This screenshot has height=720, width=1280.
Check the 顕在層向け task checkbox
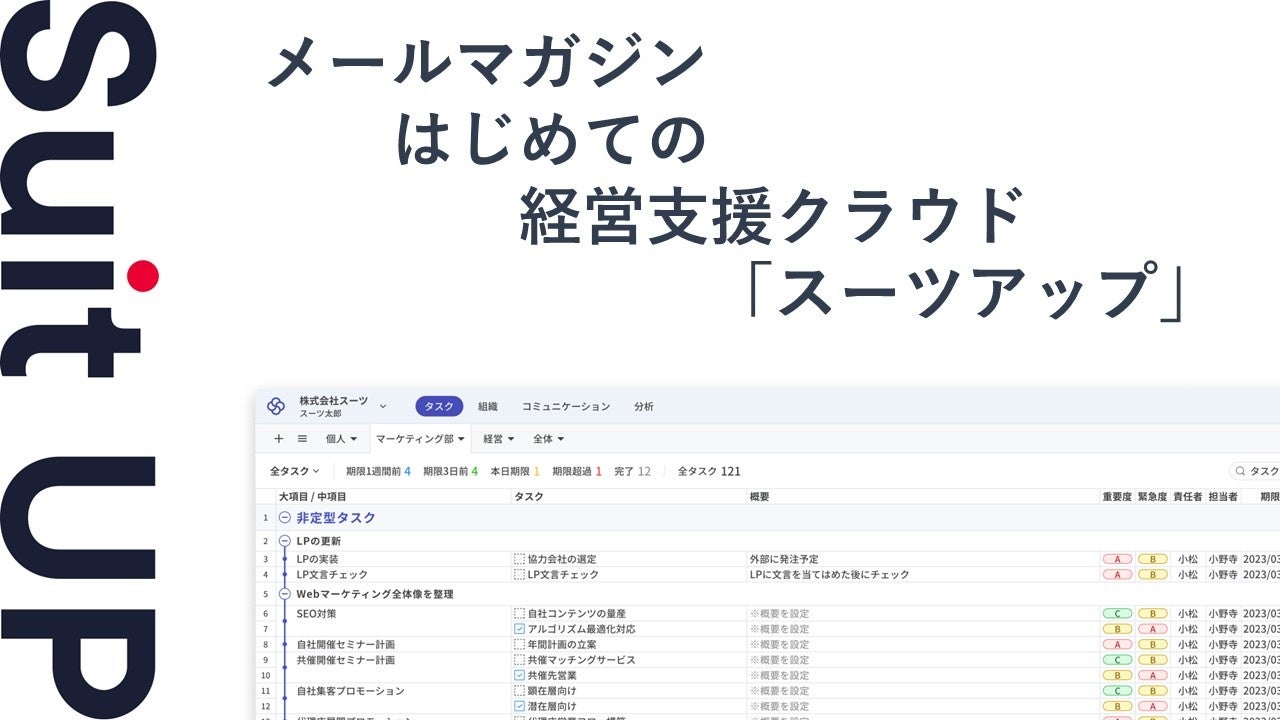pyautogui.click(x=519, y=691)
